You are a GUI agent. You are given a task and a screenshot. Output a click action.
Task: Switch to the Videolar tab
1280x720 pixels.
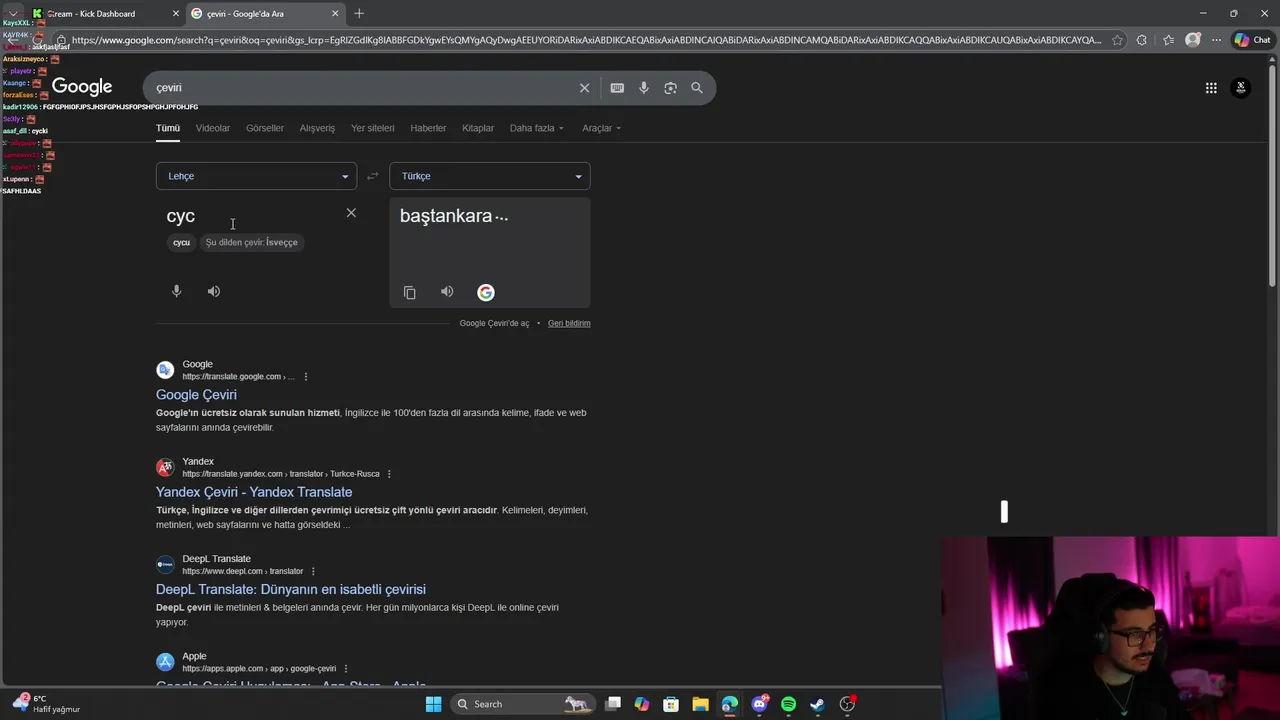[213, 128]
